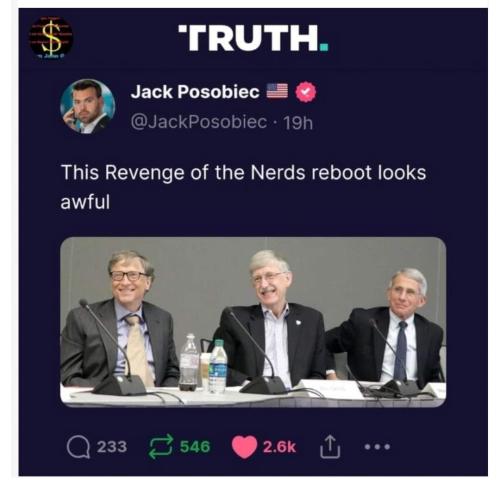Open the share upload icon
The width and height of the screenshot is (500, 487).
(x=330, y=447)
